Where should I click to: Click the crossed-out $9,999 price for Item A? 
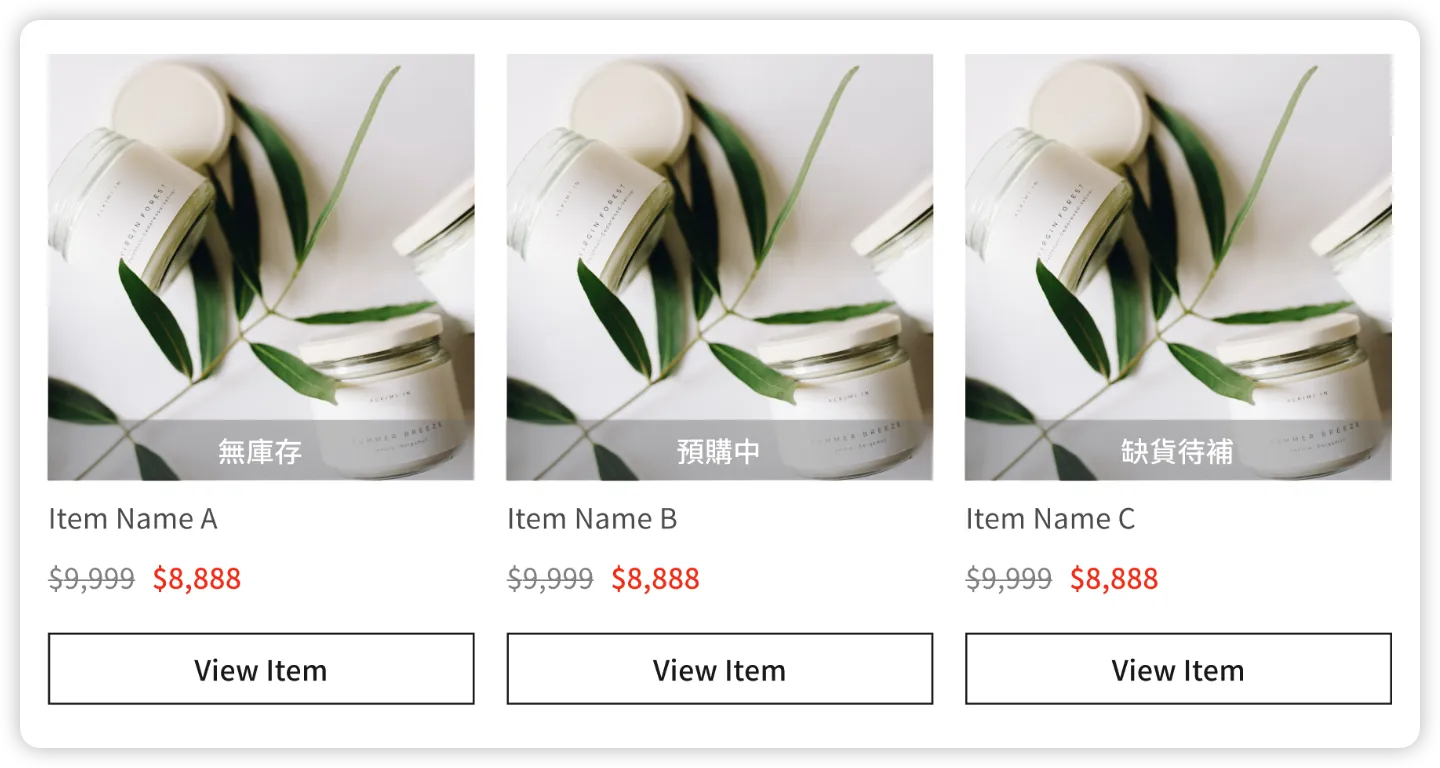click(x=91, y=579)
